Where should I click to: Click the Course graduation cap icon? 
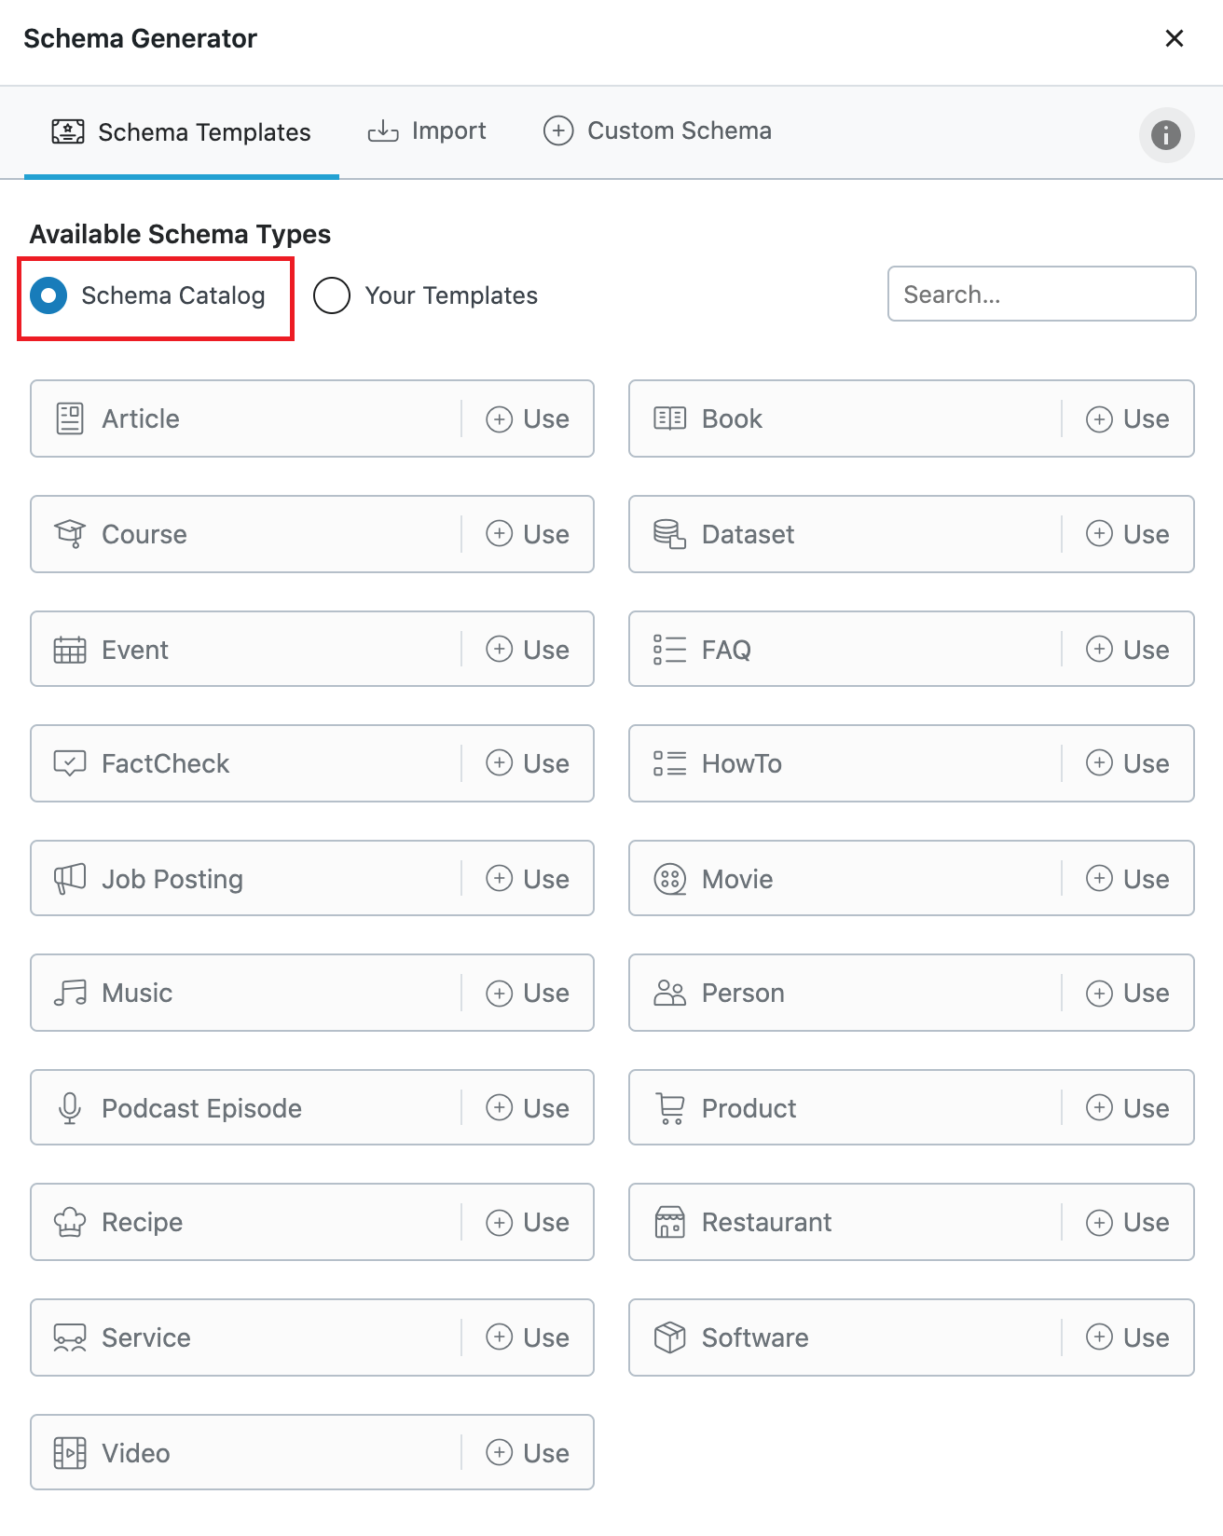[x=70, y=534]
